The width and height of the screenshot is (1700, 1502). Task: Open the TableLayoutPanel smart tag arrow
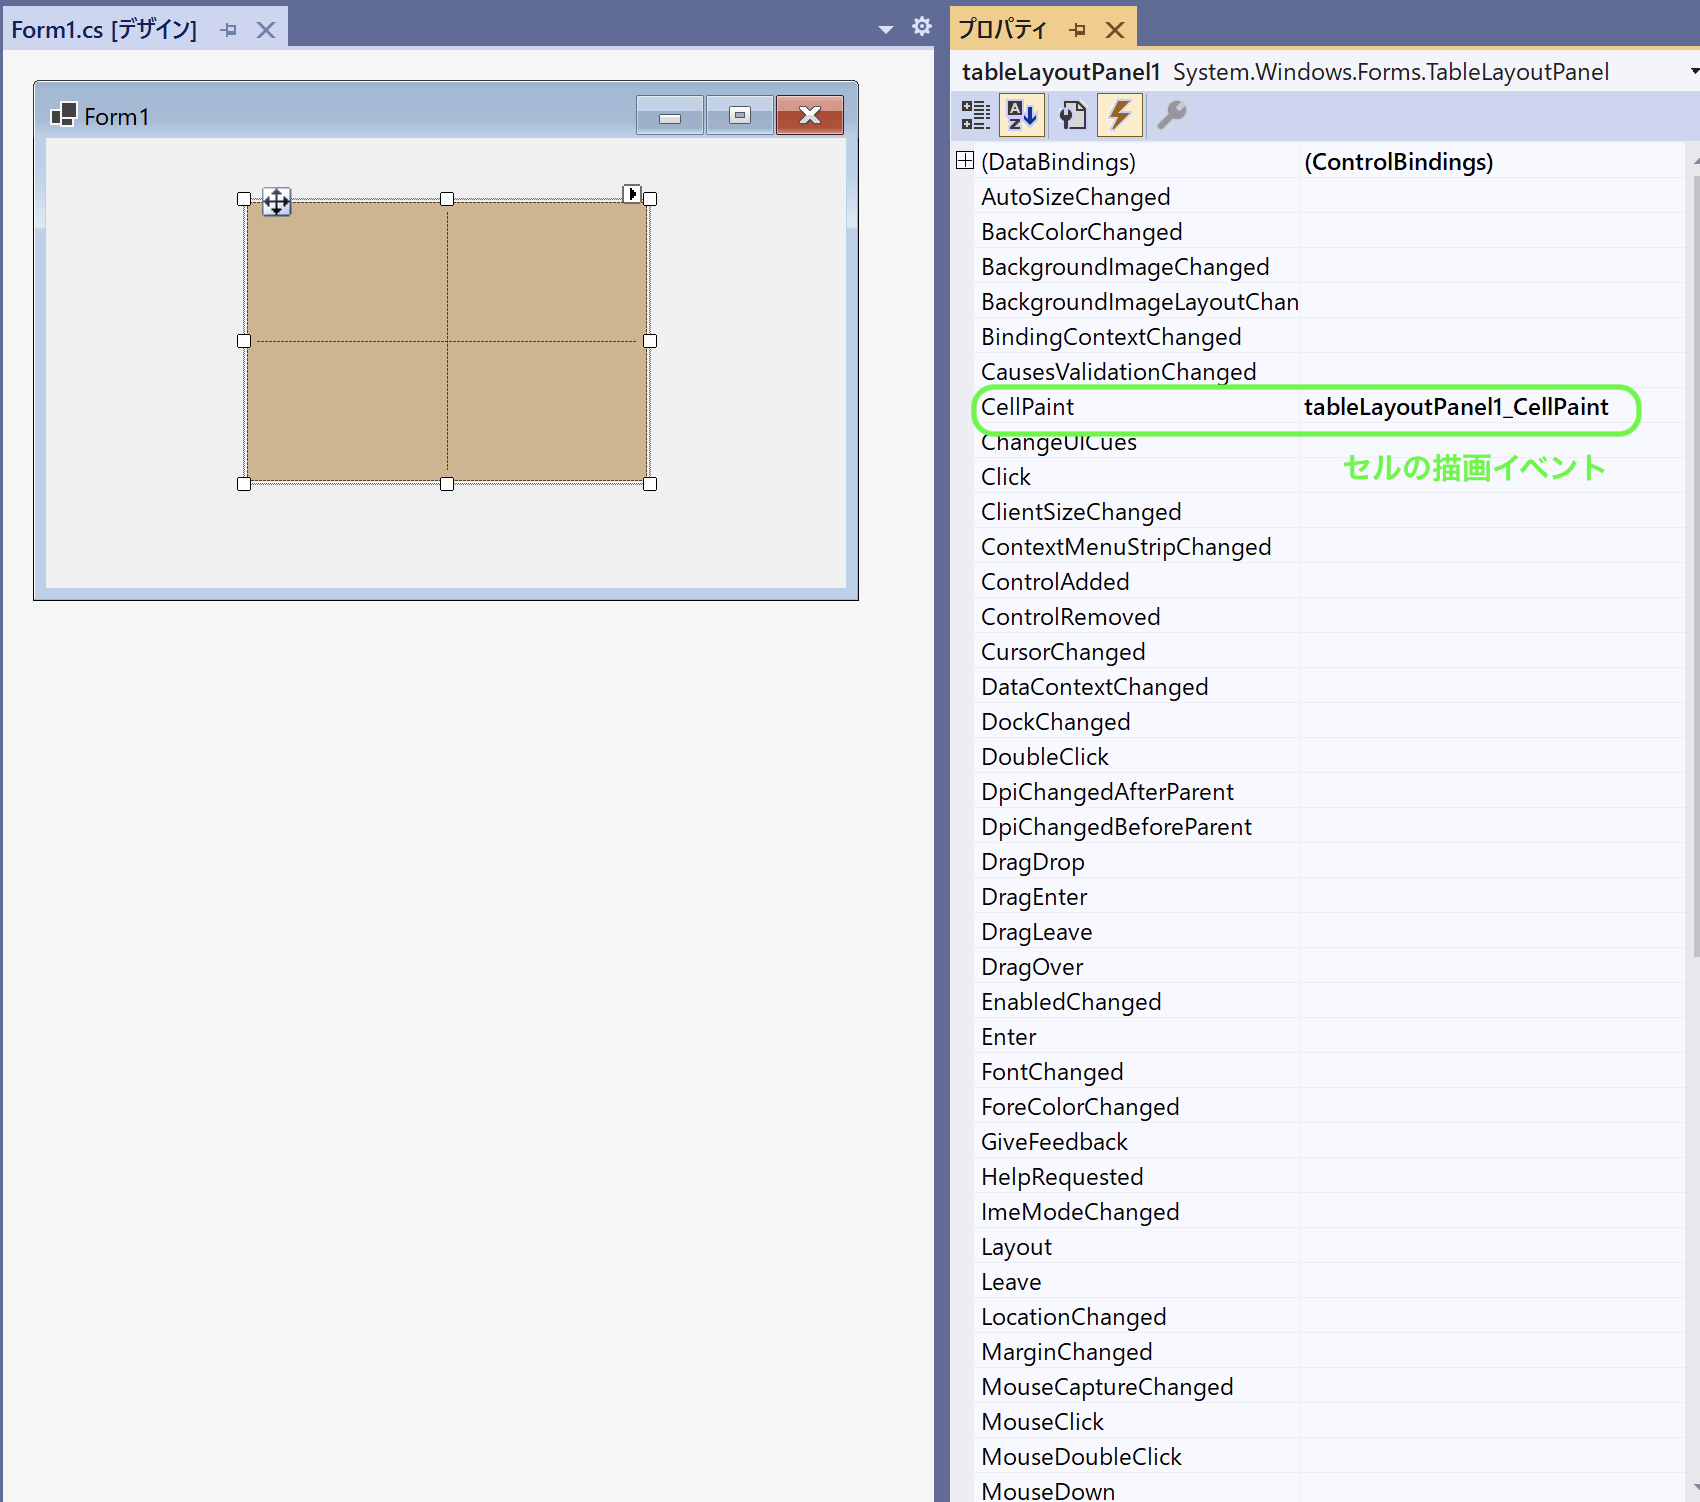point(631,194)
